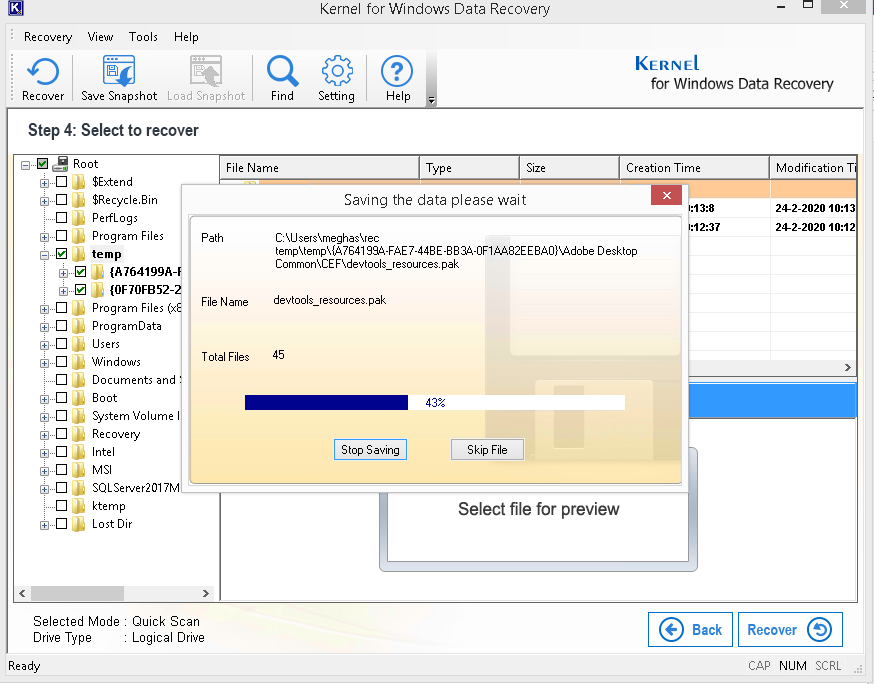Click the Back button
This screenshot has width=874, height=684.
tap(690, 629)
